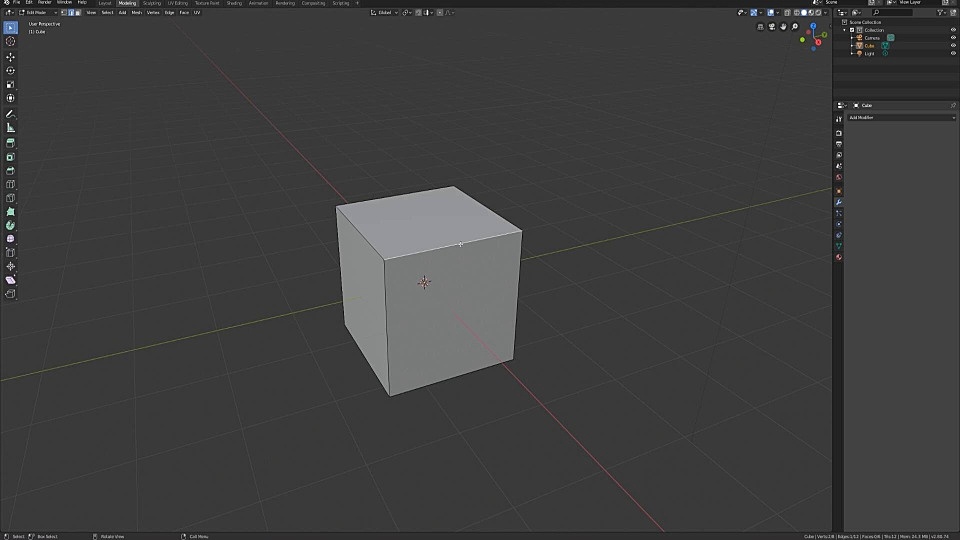Switch to the Sculpting workspace tab

point(152,3)
